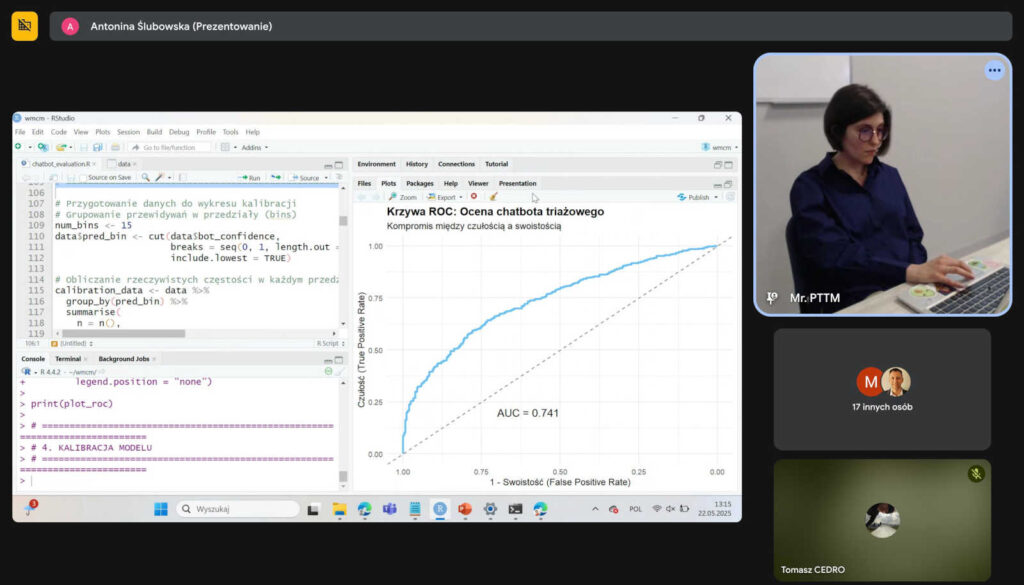Click the find/replace magnifier in editor toolbar
The image size is (1024, 585).
[145, 177]
